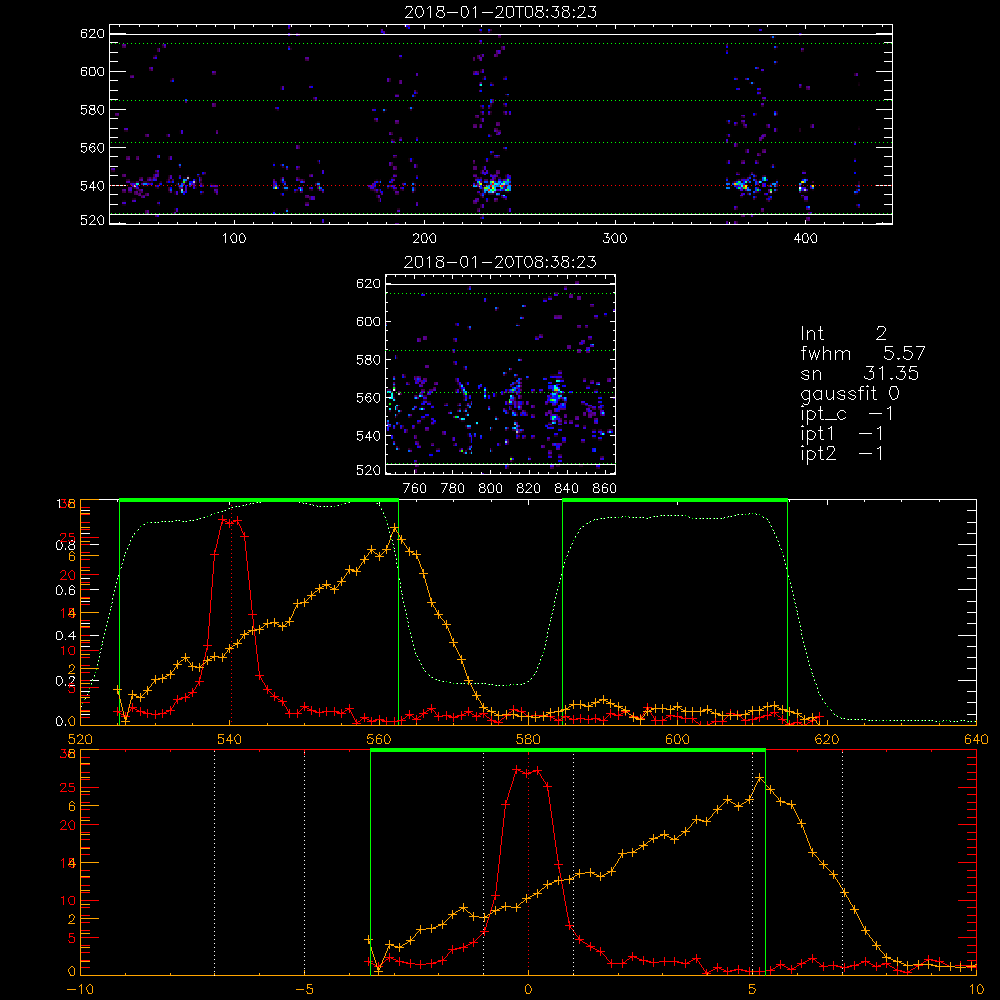Click x-axis label 100 of top image
This screenshot has height=1000, width=1000.
(x=234, y=239)
